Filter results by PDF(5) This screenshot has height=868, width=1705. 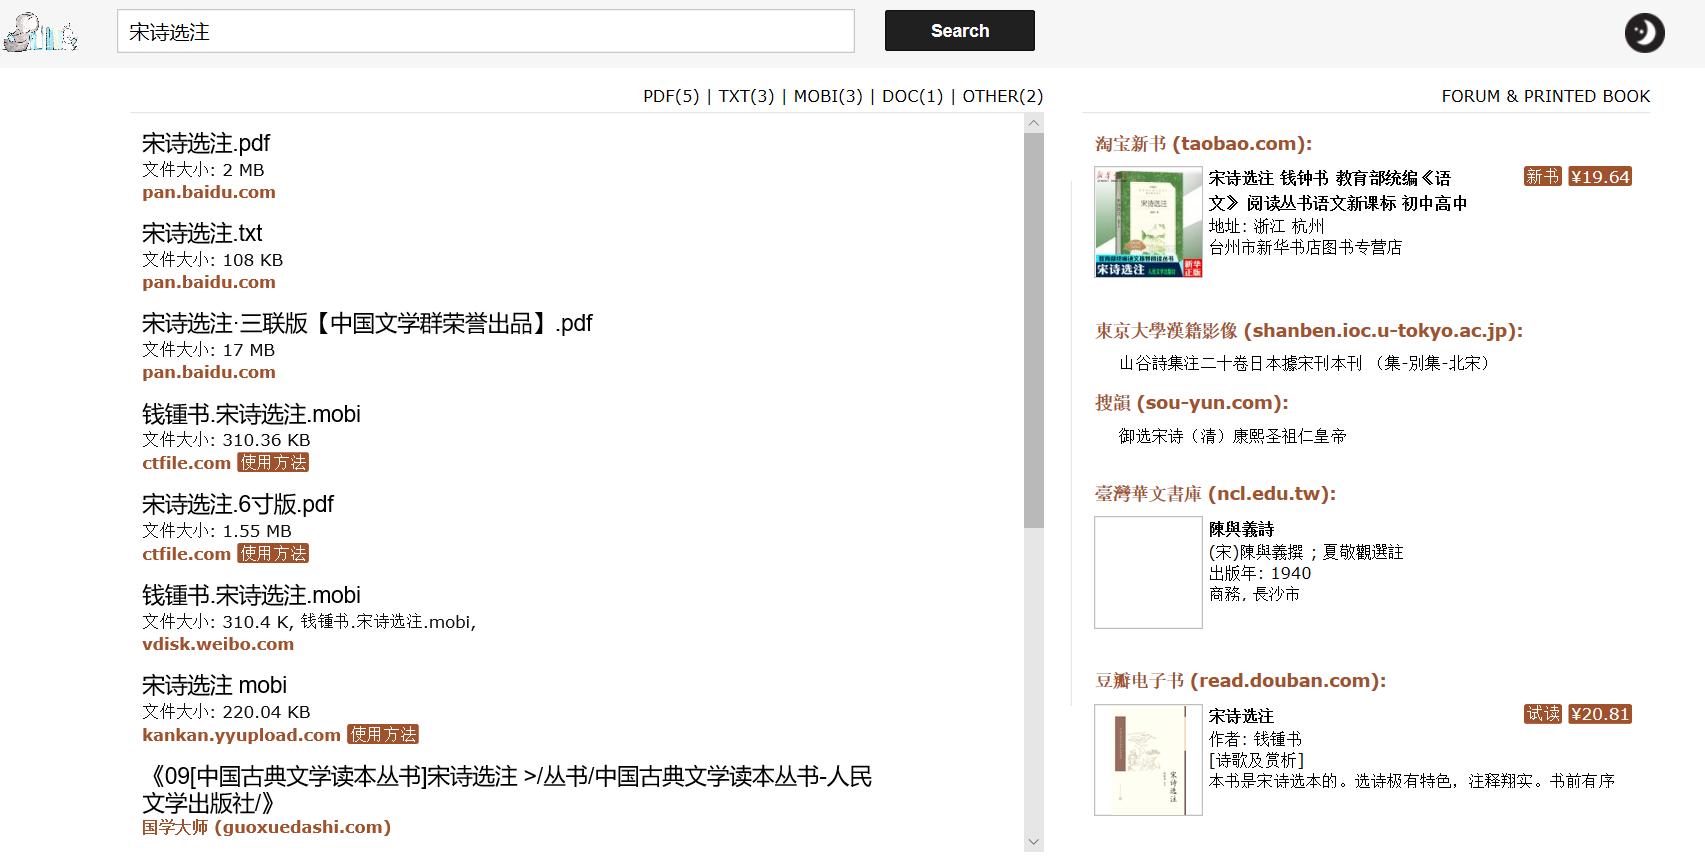[x=671, y=96]
